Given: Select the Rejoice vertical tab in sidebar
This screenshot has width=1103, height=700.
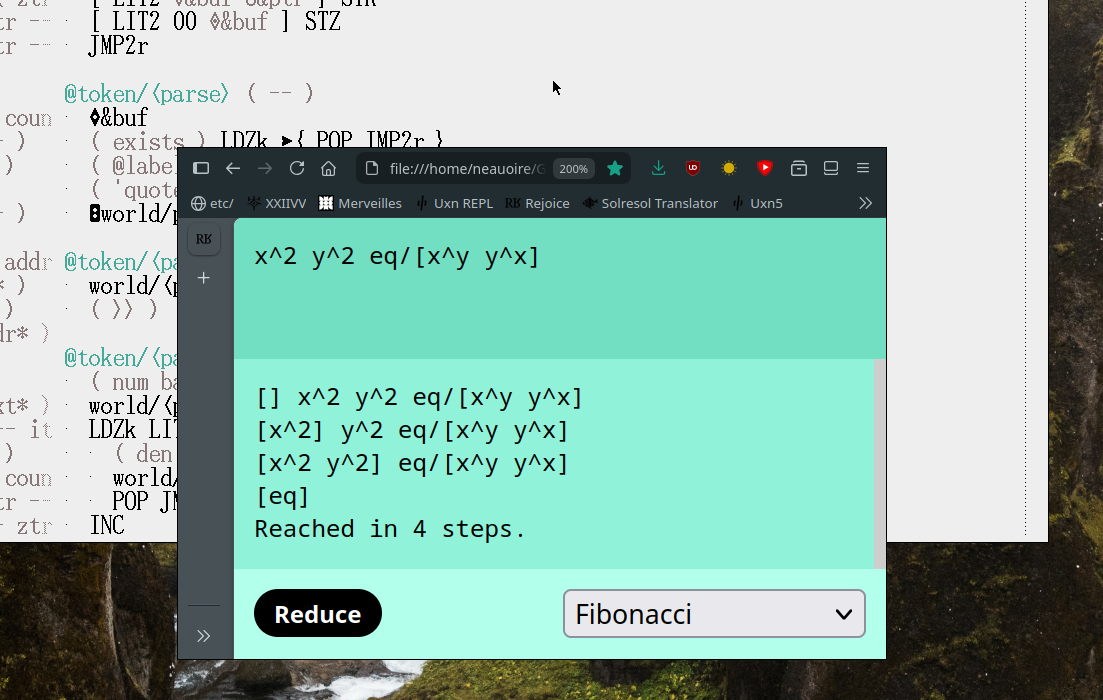Looking at the screenshot, I should point(204,239).
